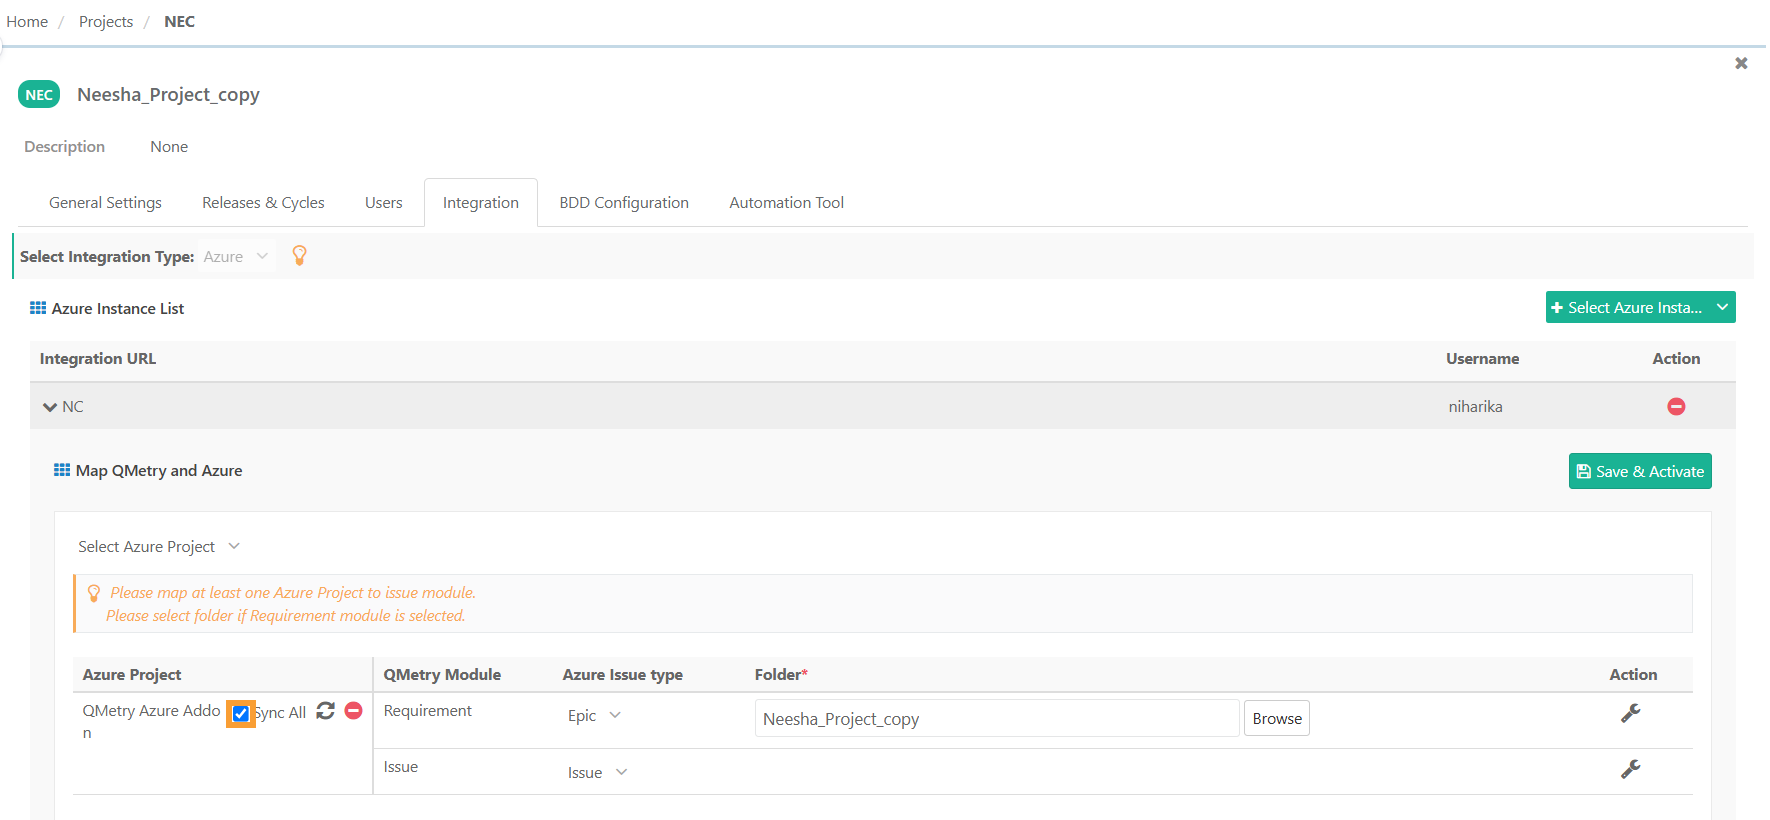Screen dimensions: 1770x820
Task: Go to Projects breadcrumb link
Action: 106,22
